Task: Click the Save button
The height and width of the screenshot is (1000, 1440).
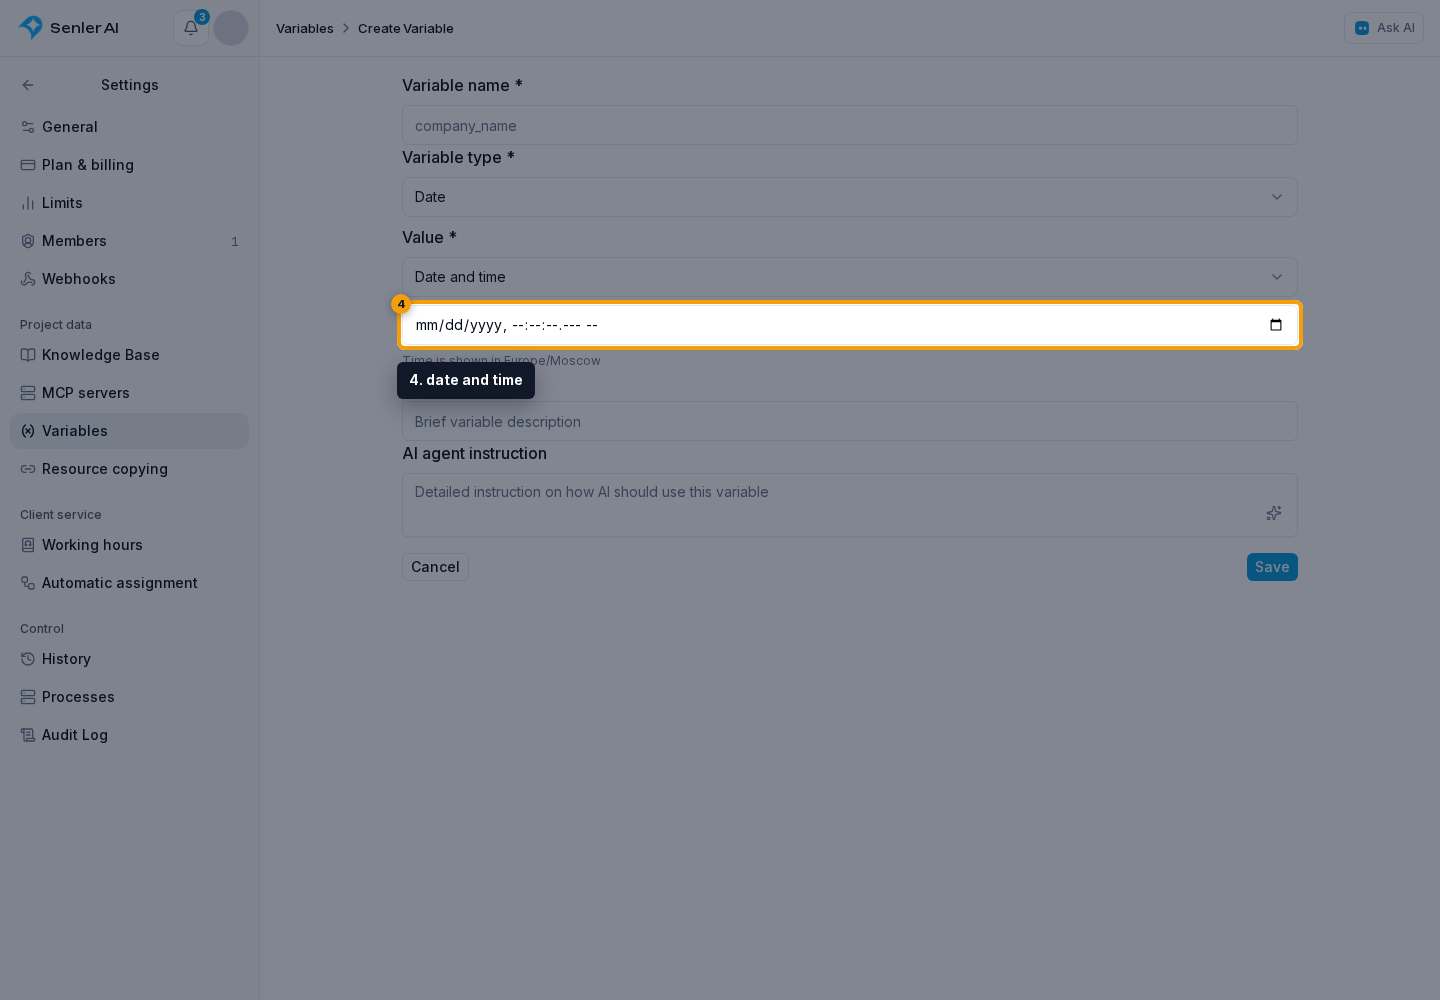Action: pos(1272,567)
